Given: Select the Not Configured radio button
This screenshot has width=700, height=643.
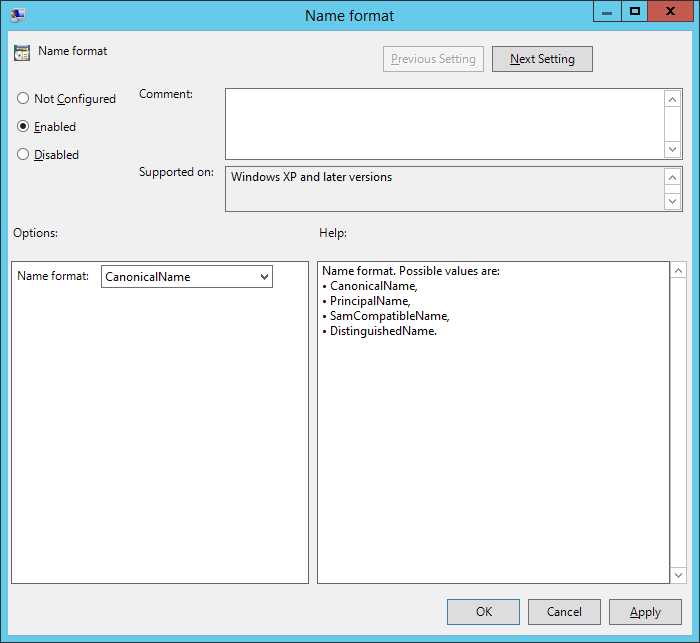Looking at the screenshot, I should 23,99.
